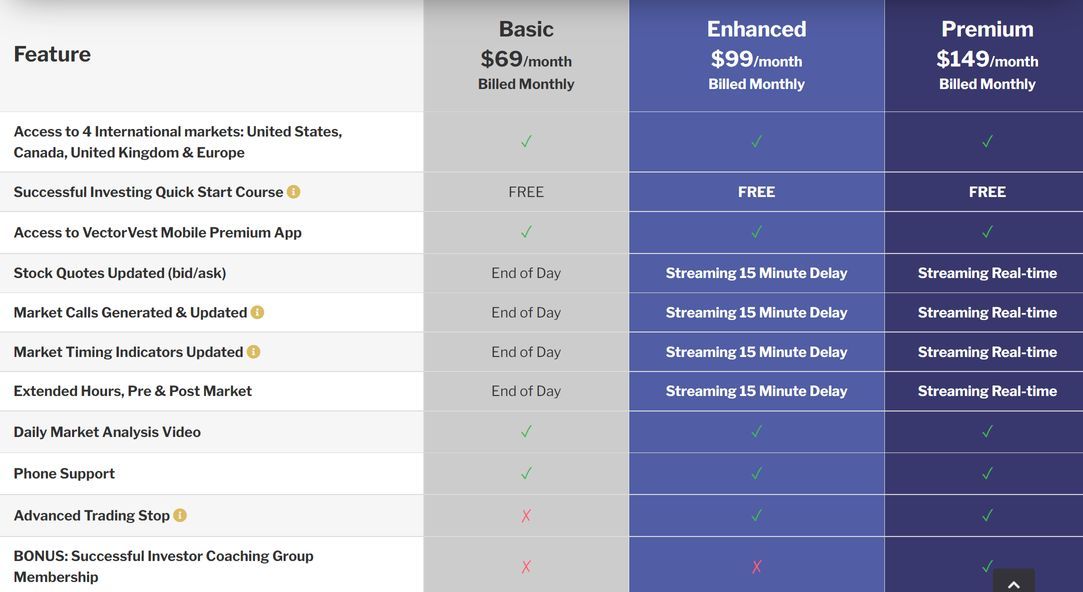Click Premium checkmark for 4 International markets
This screenshot has height=592, width=1083.
click(987, 142)
